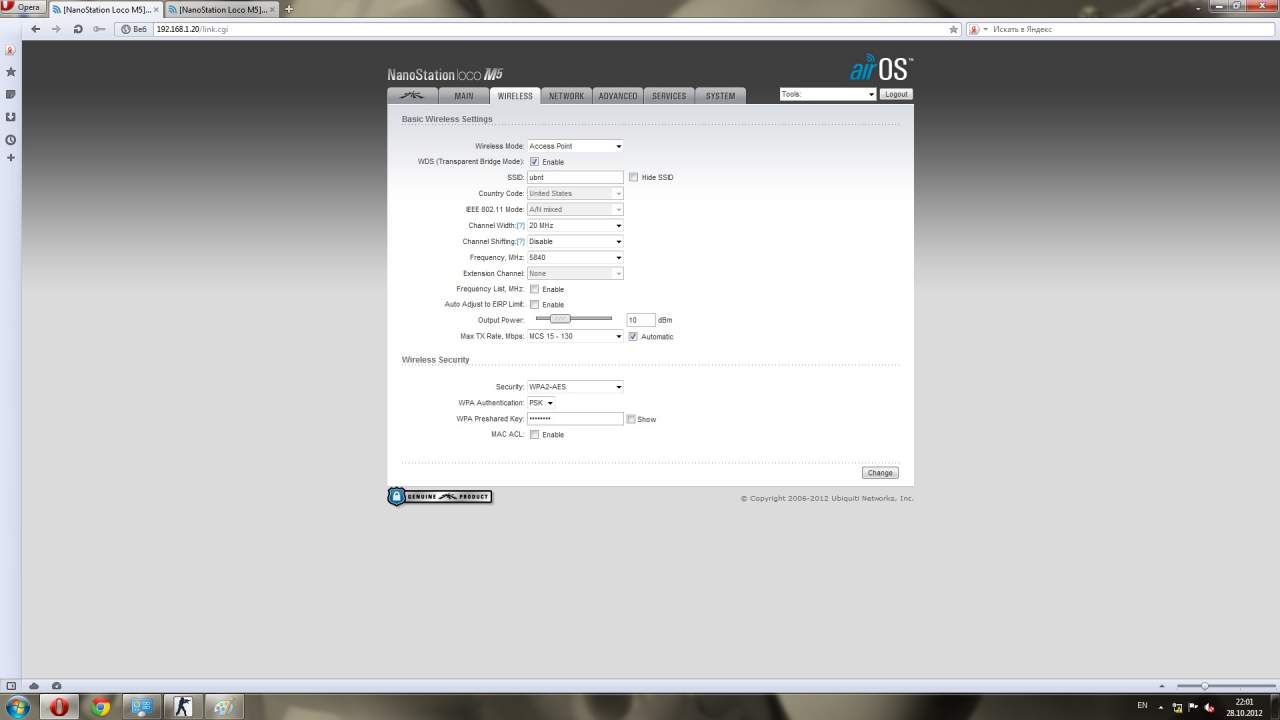Viewport: 1280px width, 720px height.
Task: Open the EN language indicator in the tray
Action: click(1142, 706)
